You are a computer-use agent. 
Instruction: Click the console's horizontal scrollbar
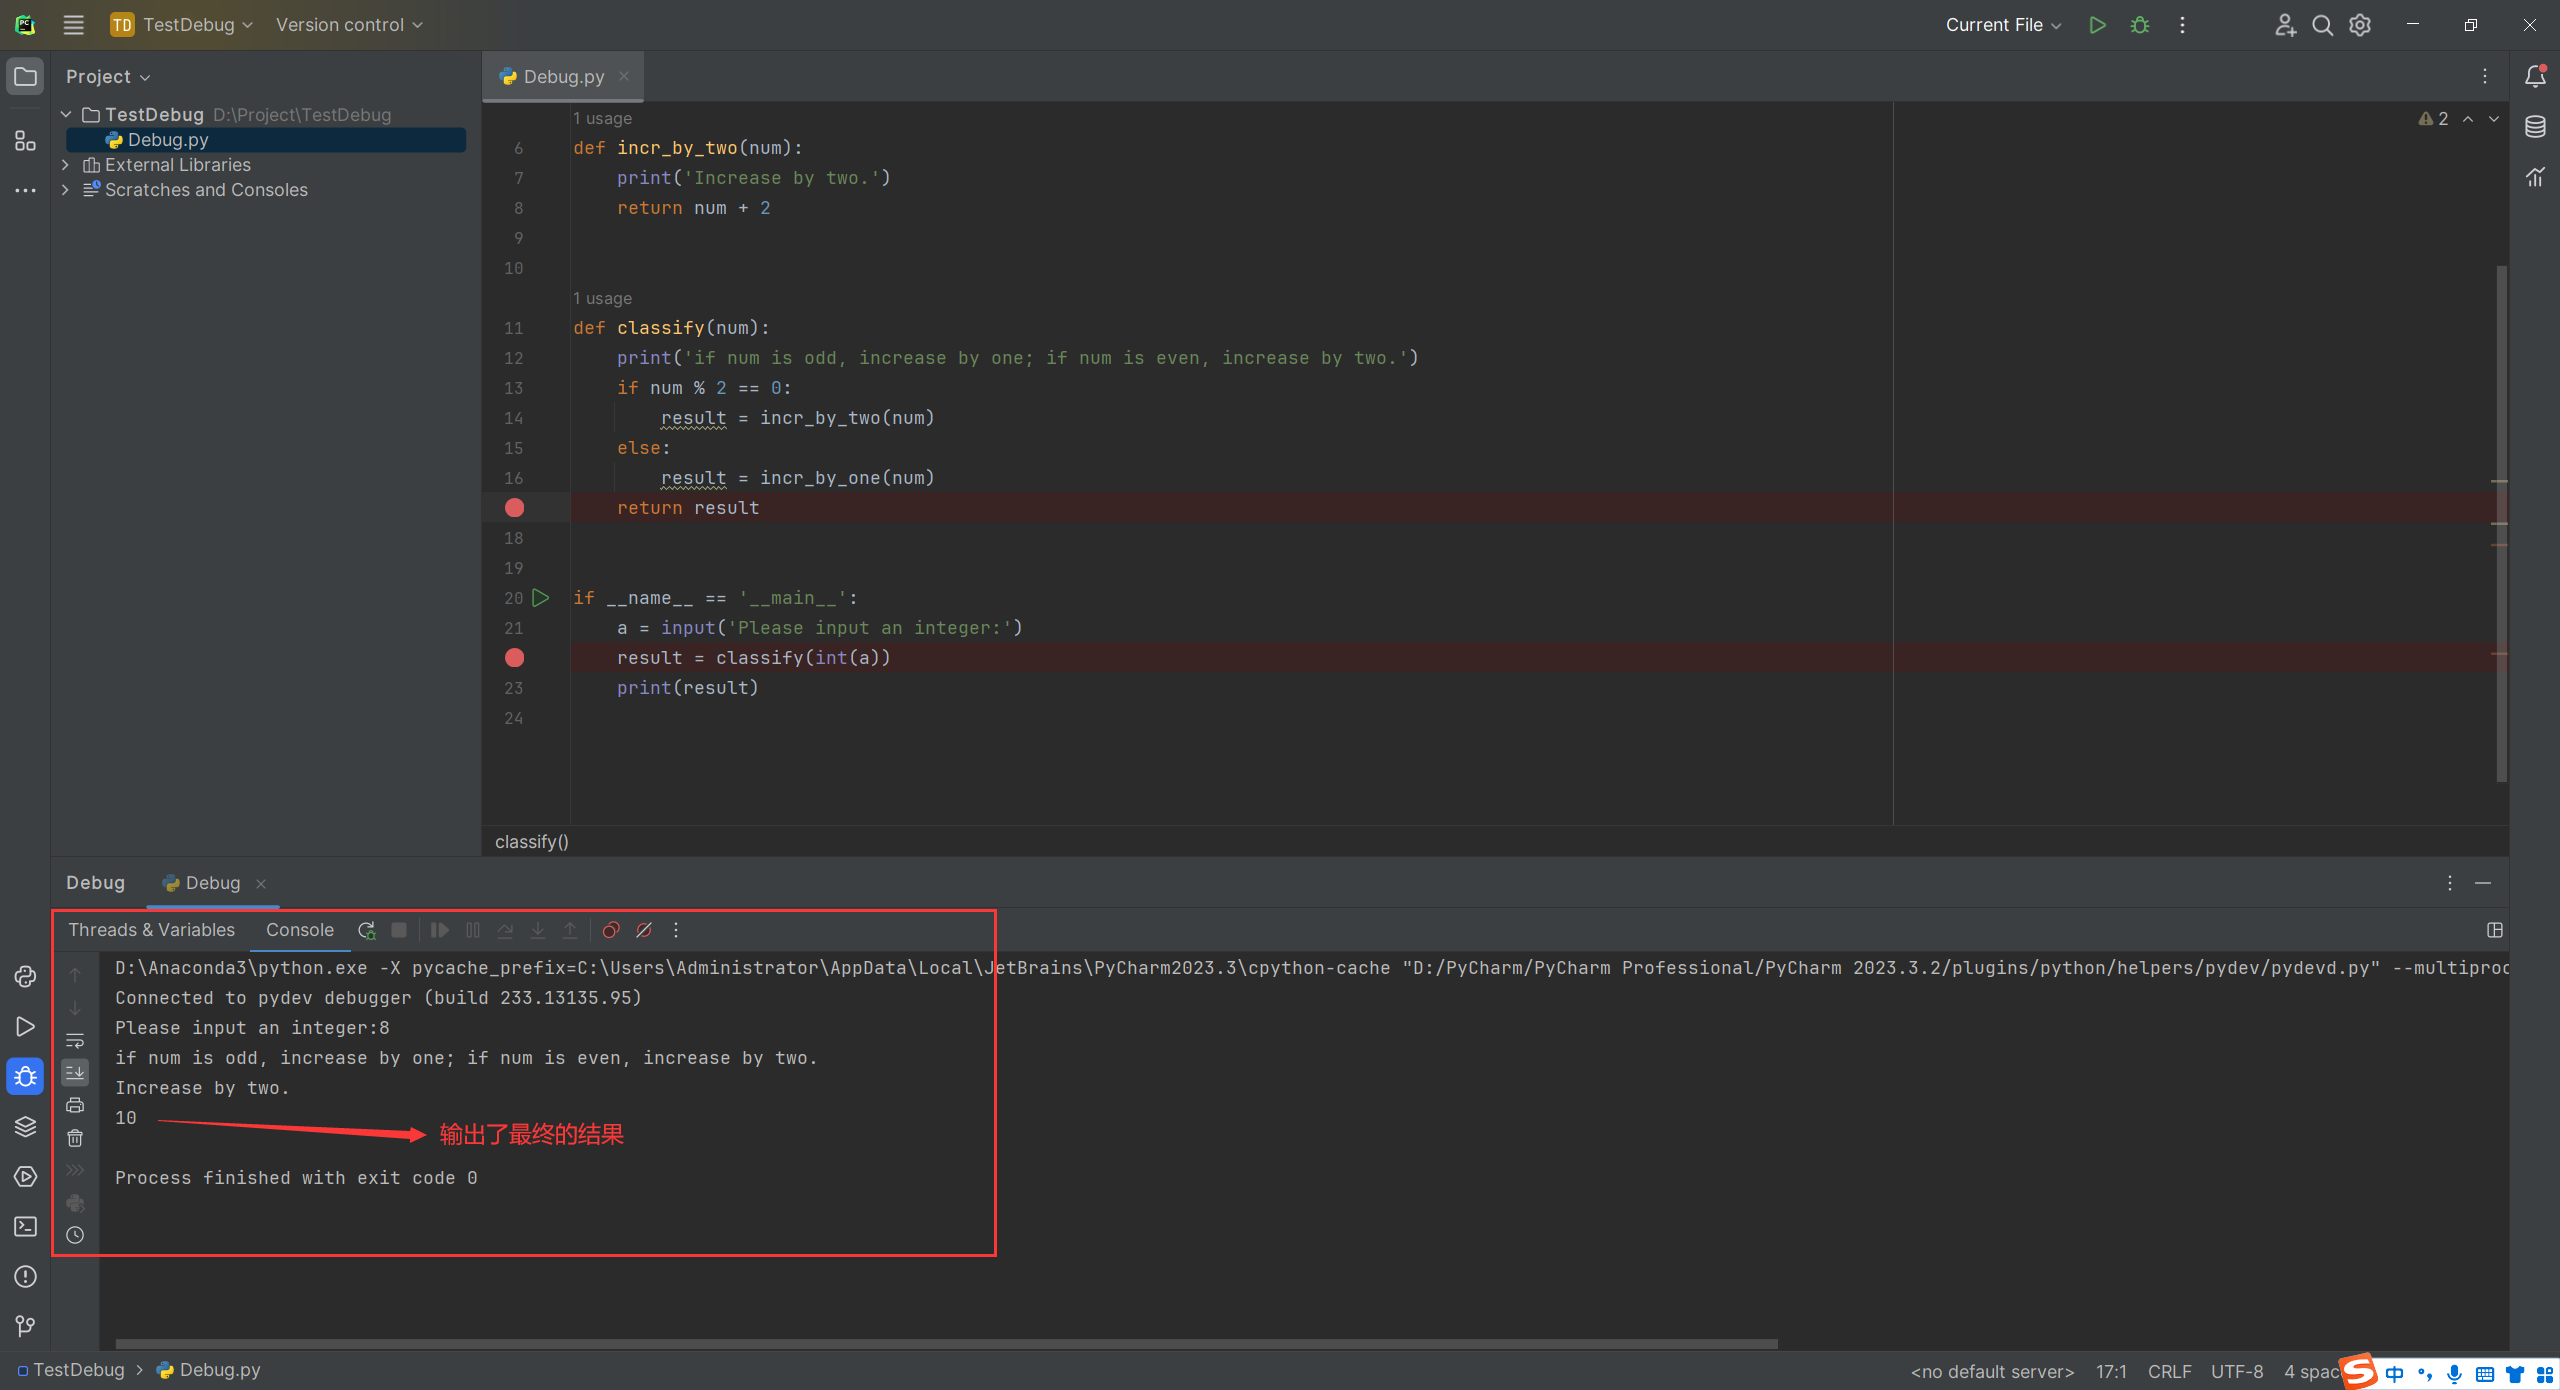946,1344
